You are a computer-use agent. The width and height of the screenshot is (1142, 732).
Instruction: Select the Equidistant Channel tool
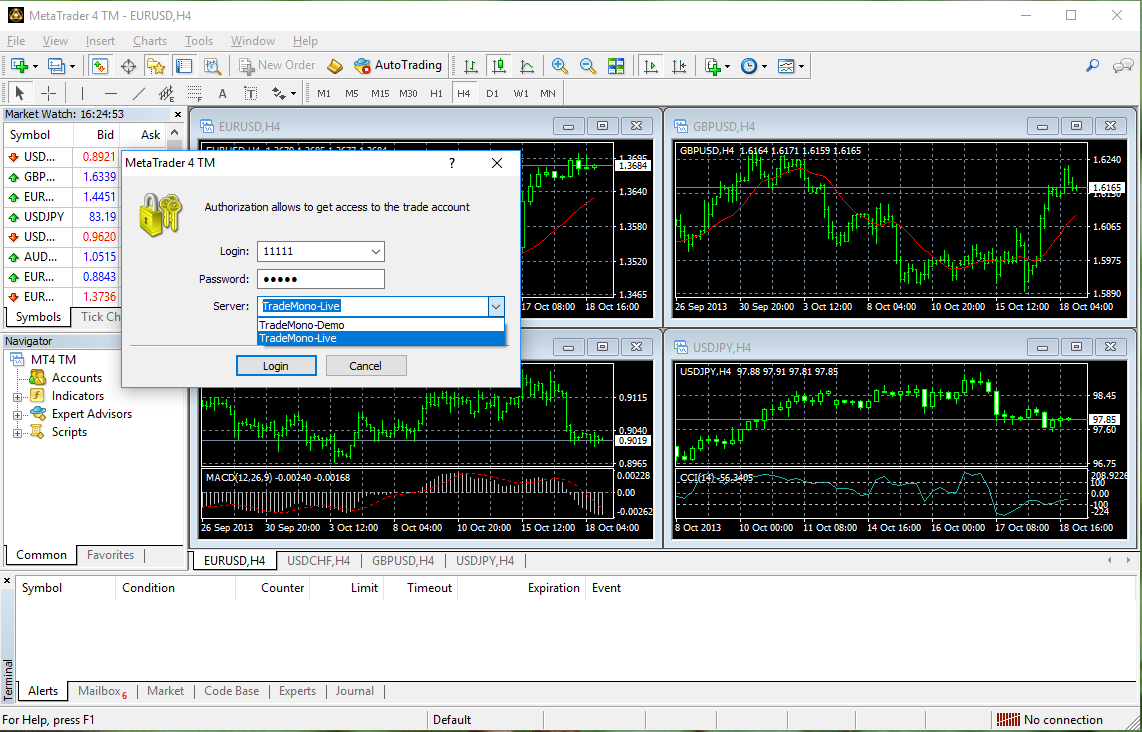(167, 93)
